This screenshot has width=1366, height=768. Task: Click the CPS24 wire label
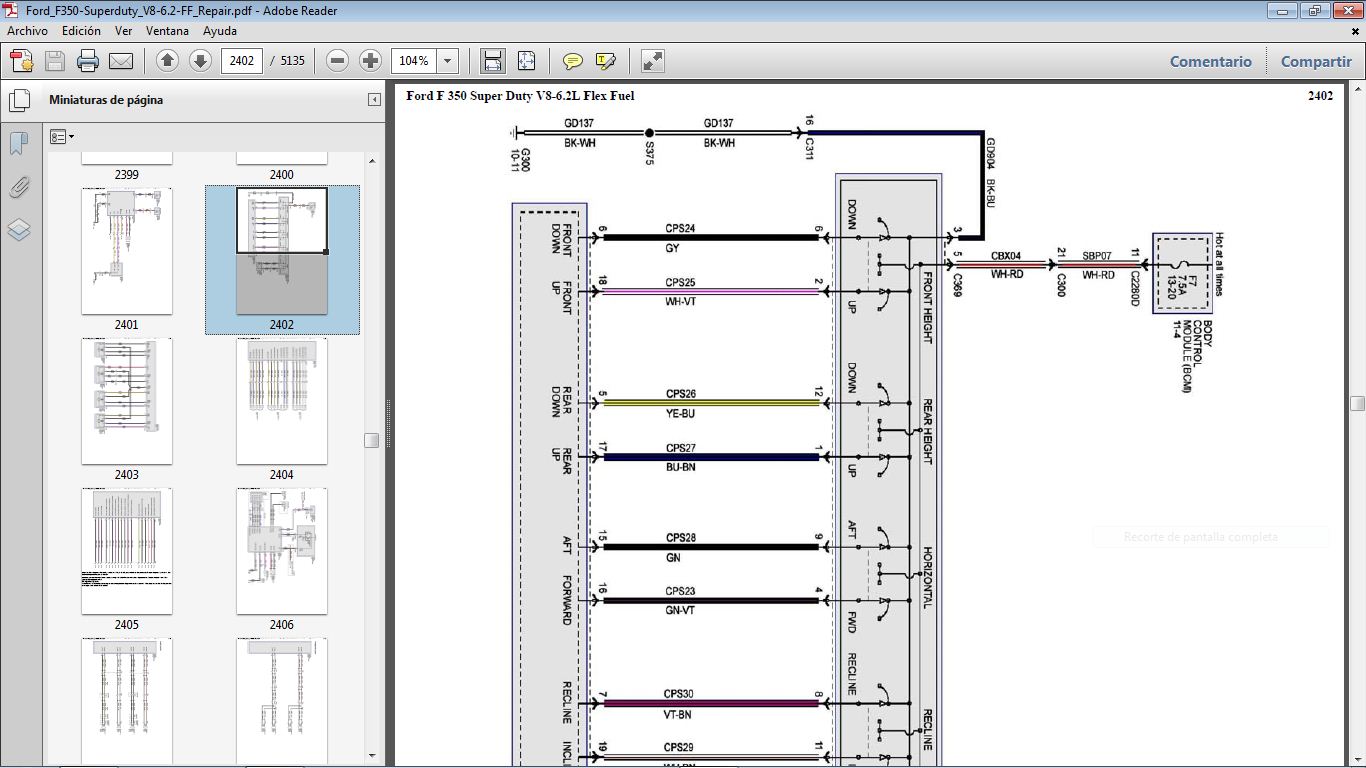point(680,229)
